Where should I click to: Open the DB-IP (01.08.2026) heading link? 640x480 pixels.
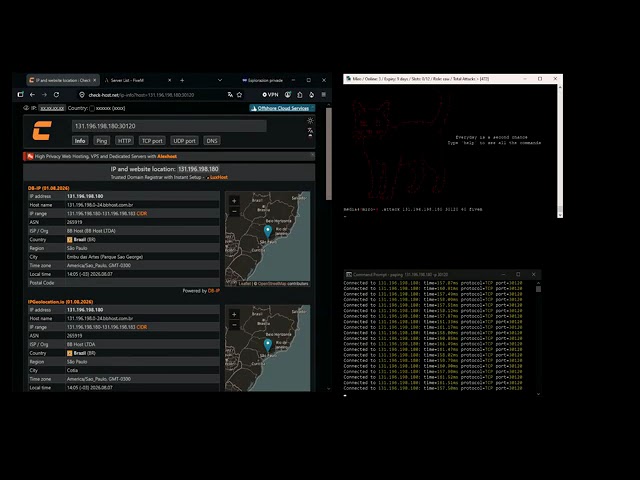[49, 188]
